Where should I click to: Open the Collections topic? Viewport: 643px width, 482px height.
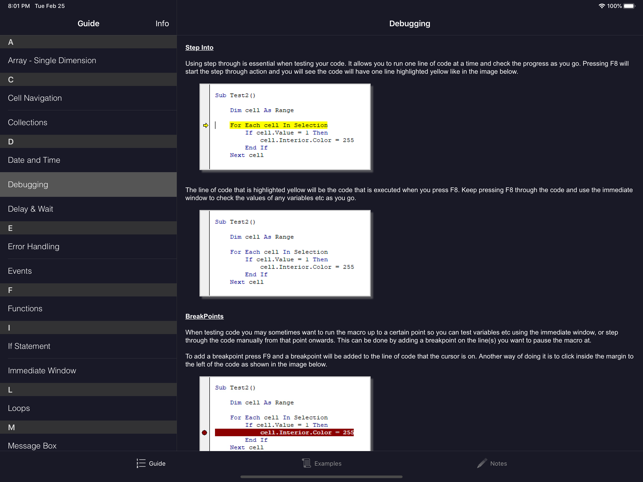[89, 122]
